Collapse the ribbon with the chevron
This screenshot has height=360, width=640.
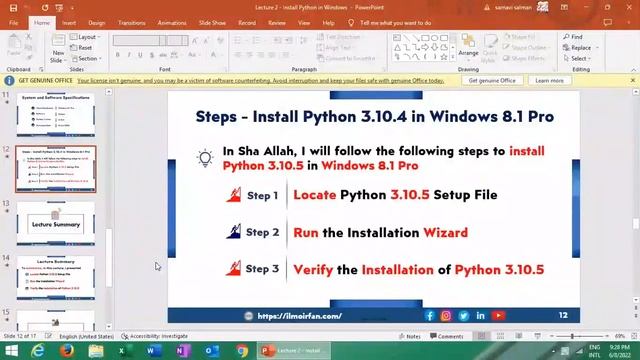[x=633, y=70]
